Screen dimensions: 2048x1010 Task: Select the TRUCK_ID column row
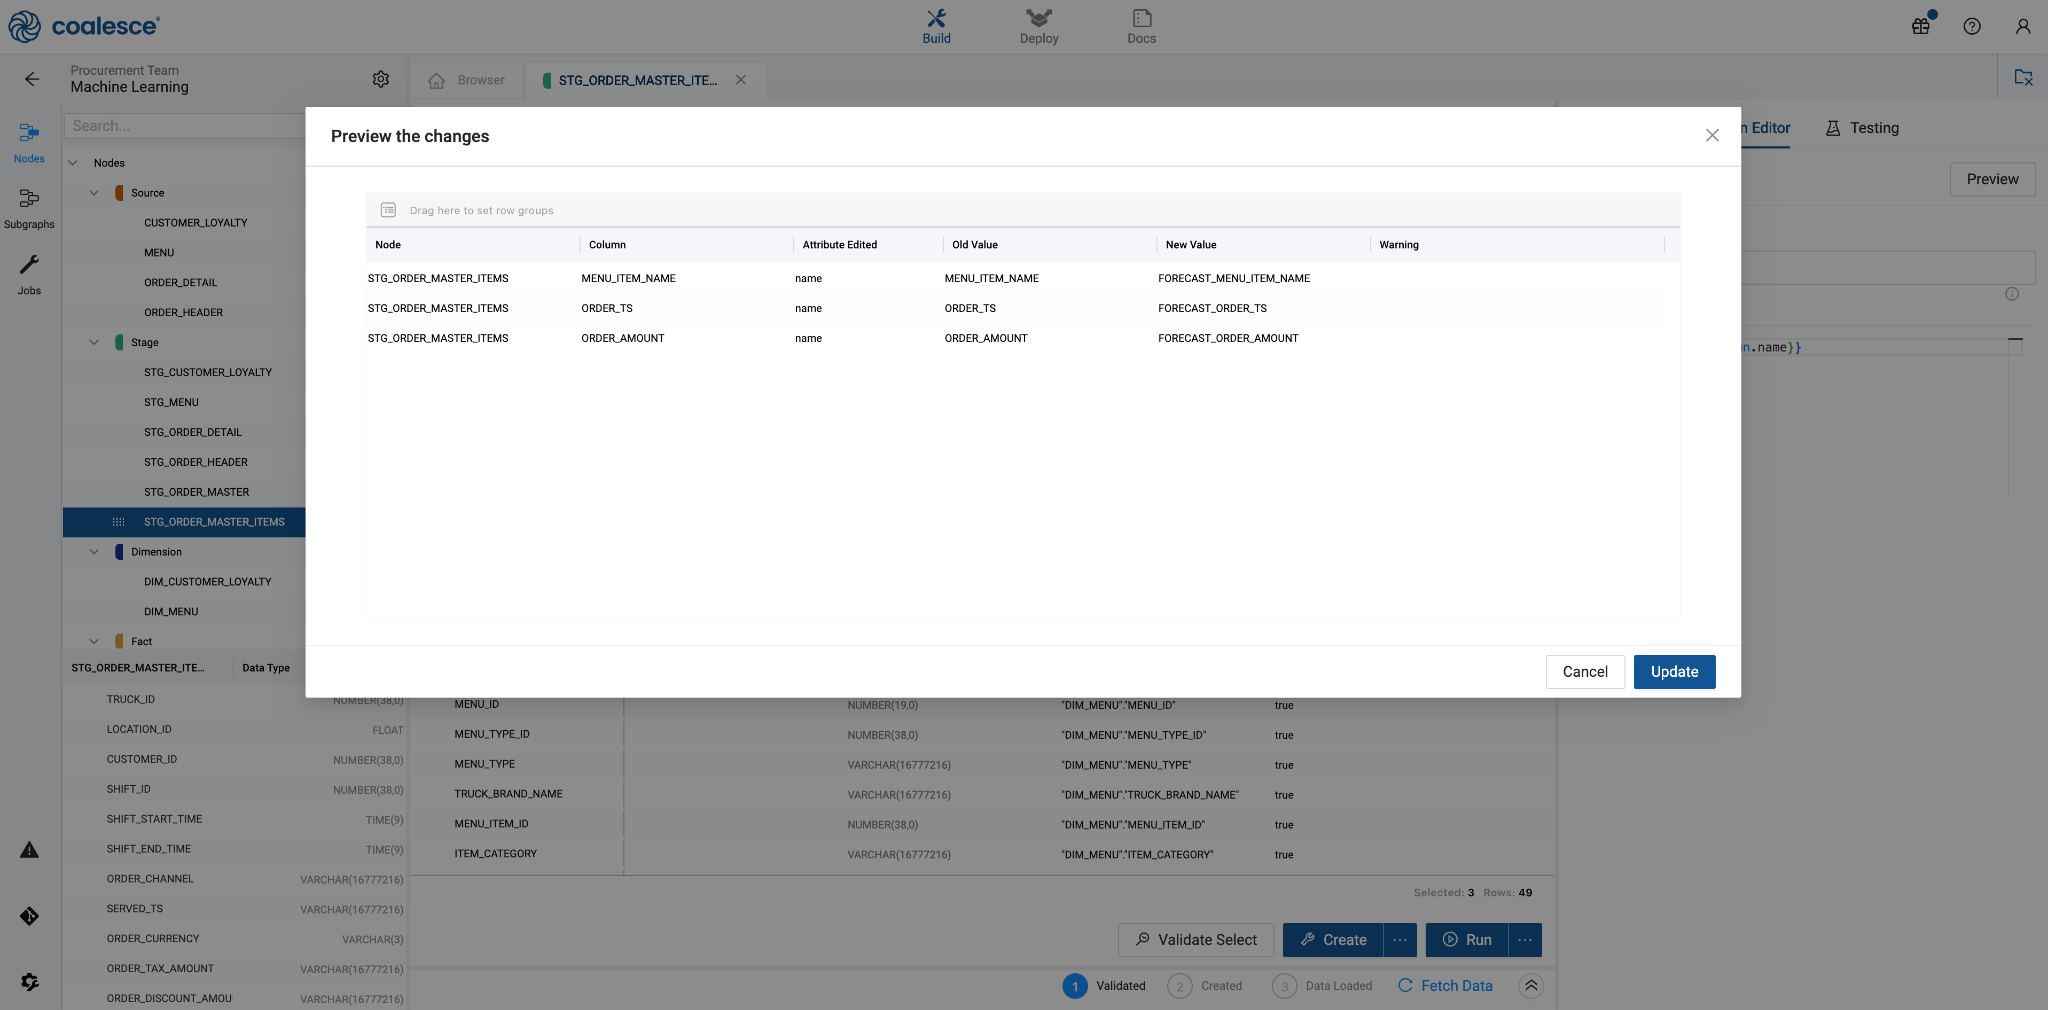tap(235, 700)
